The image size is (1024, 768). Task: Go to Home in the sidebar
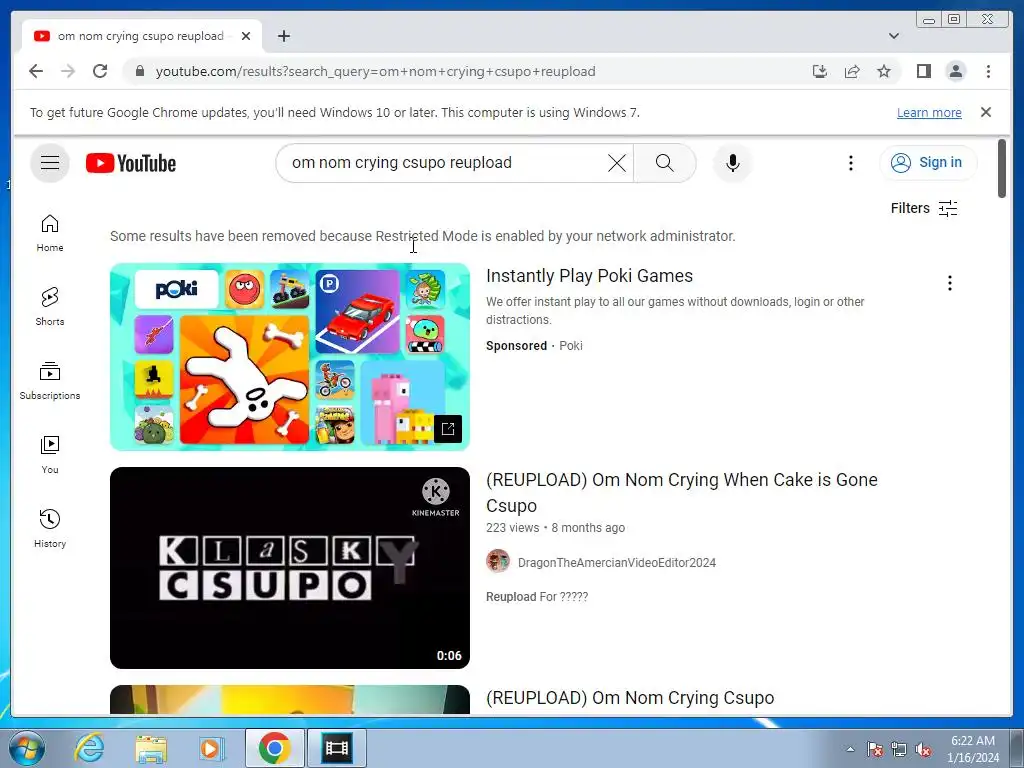50,233
